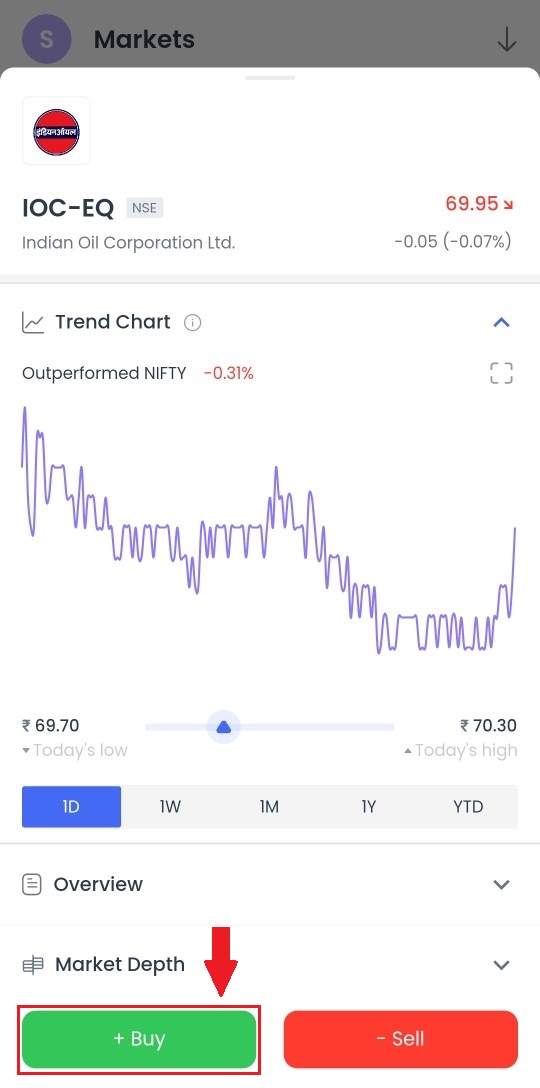Viewport: 540px width, 1088px height.
Task: Tap the red Sell button
Action: tap(400, 1039)
